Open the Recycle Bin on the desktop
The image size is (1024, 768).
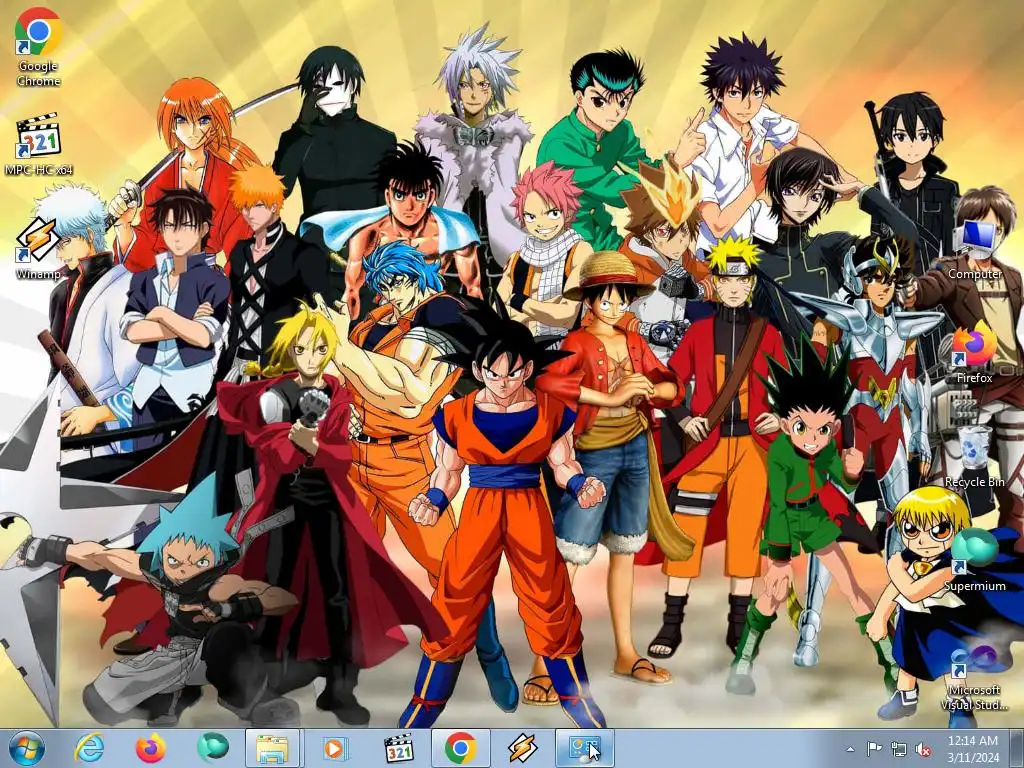(974, 456)
